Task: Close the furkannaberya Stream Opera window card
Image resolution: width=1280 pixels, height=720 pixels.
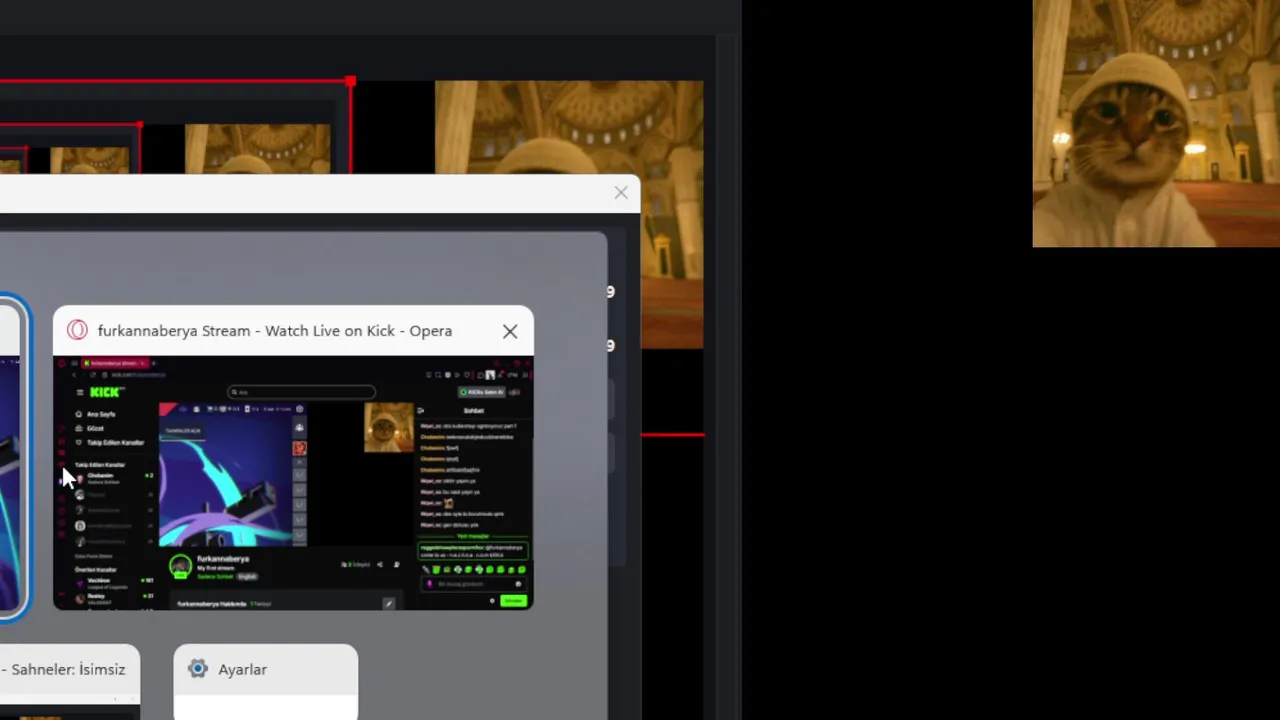Action: point(510,331)
